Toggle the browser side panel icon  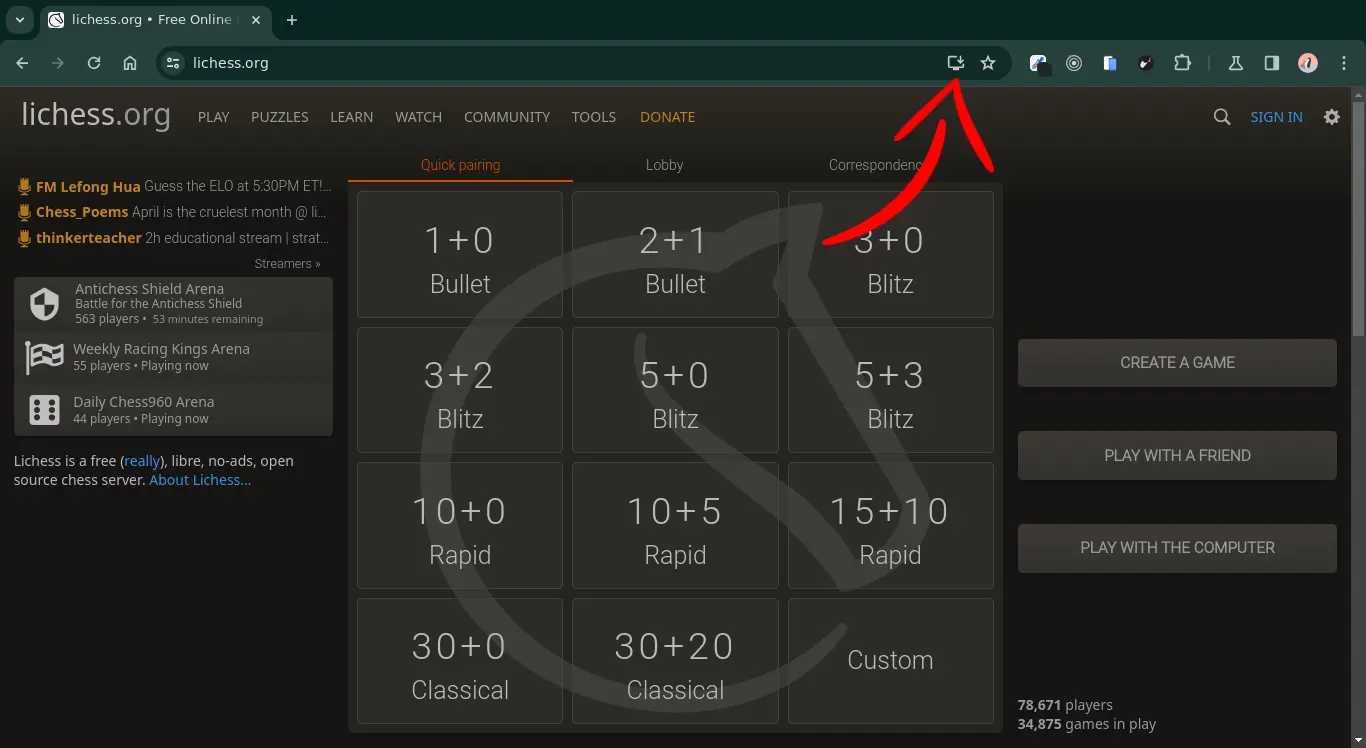point(1272,63)
